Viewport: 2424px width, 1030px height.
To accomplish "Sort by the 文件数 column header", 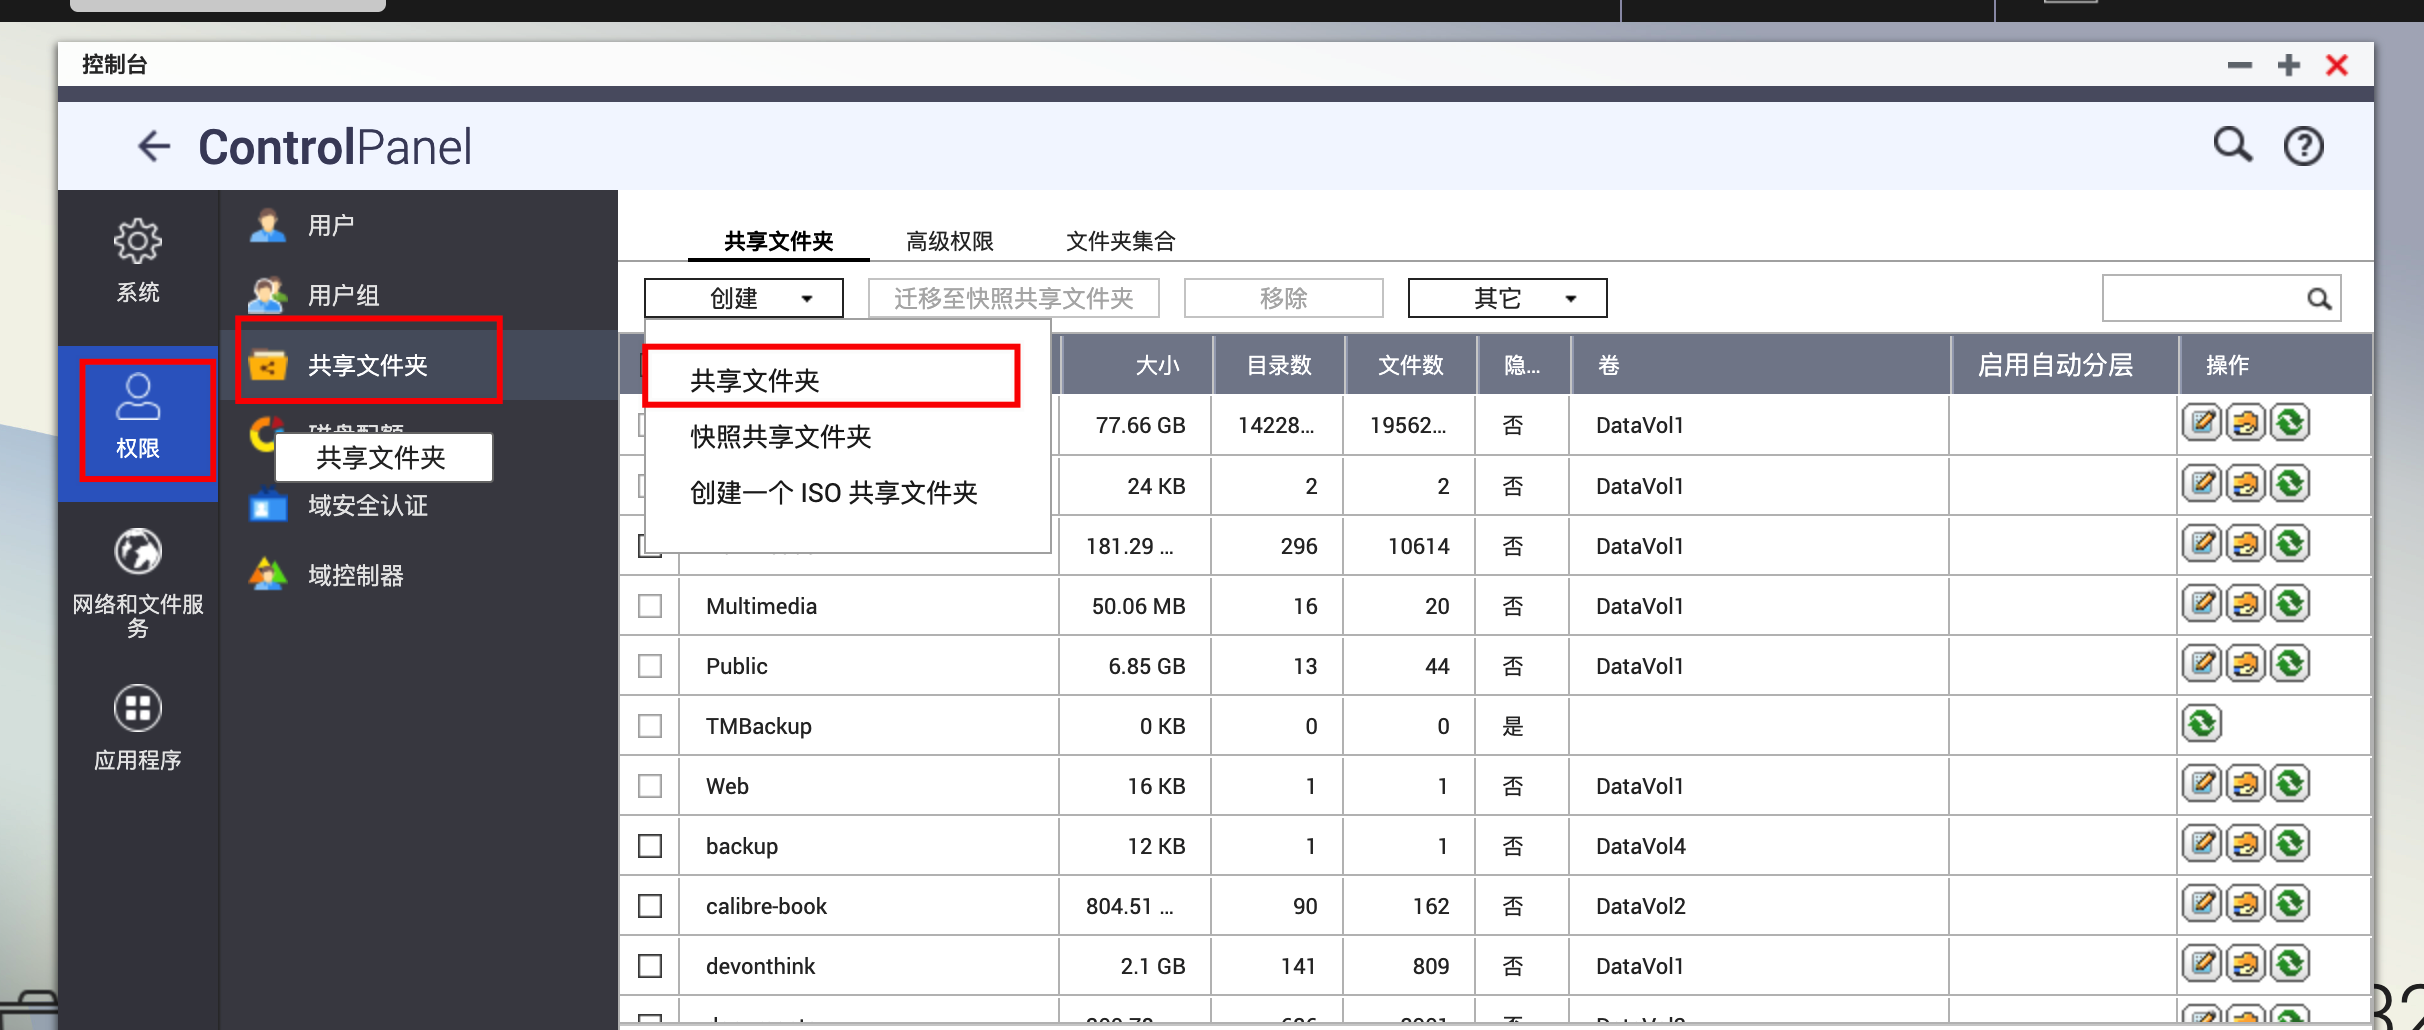I will pyautogui.click(x=1411, y=365).
